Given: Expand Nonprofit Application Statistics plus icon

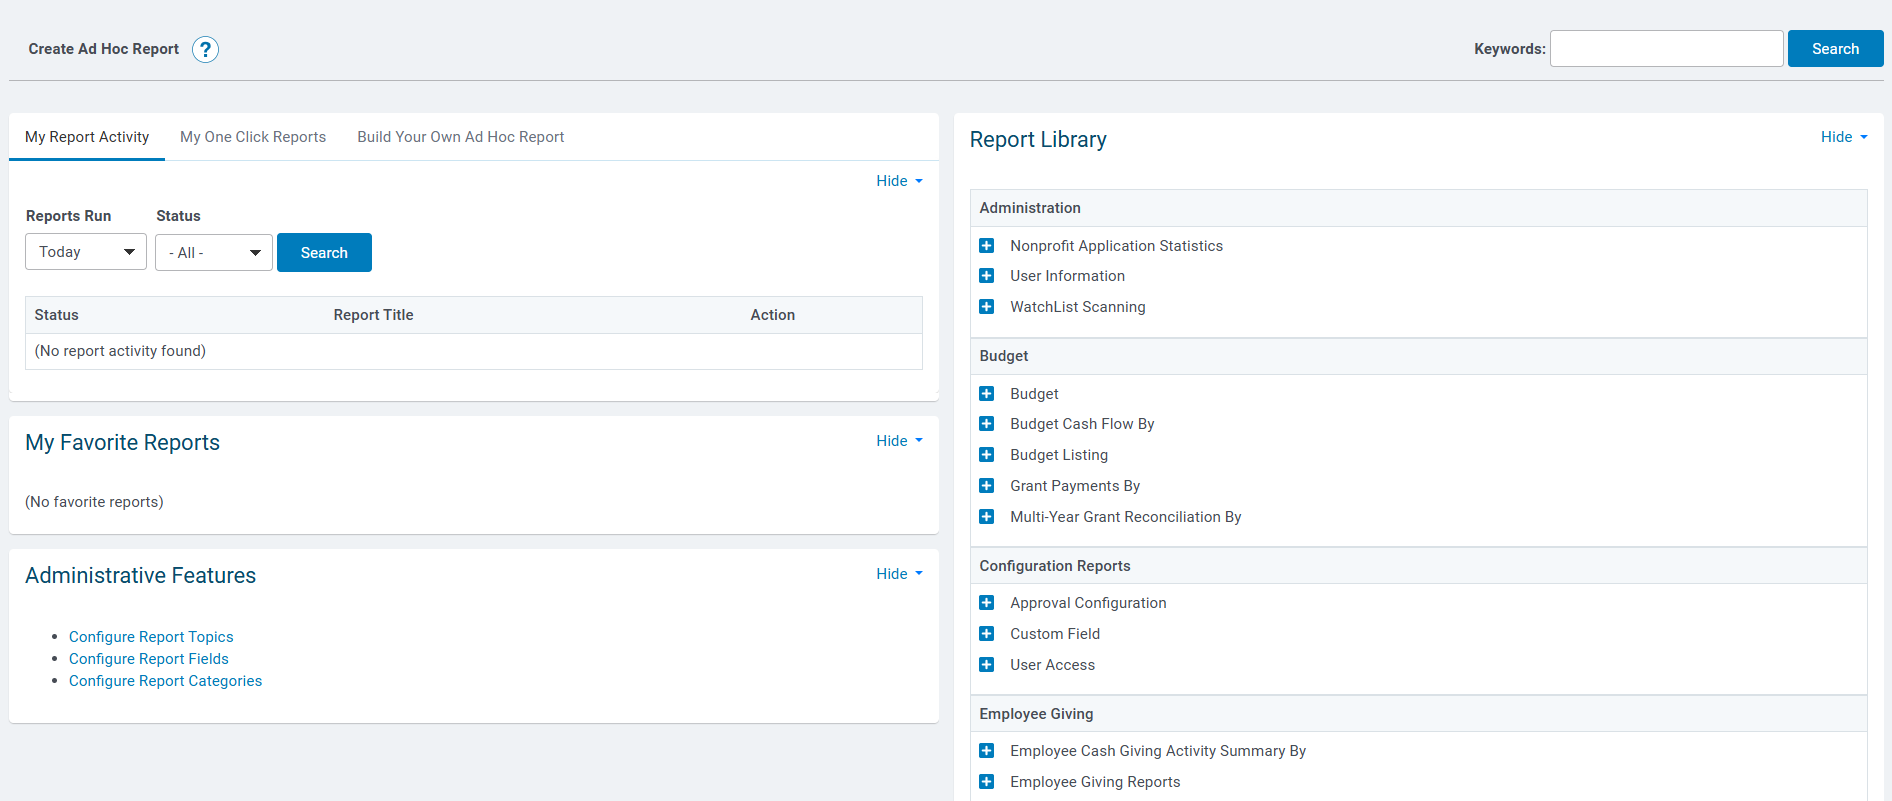Looking at the screenshot, I should click(x=986, y=245).
